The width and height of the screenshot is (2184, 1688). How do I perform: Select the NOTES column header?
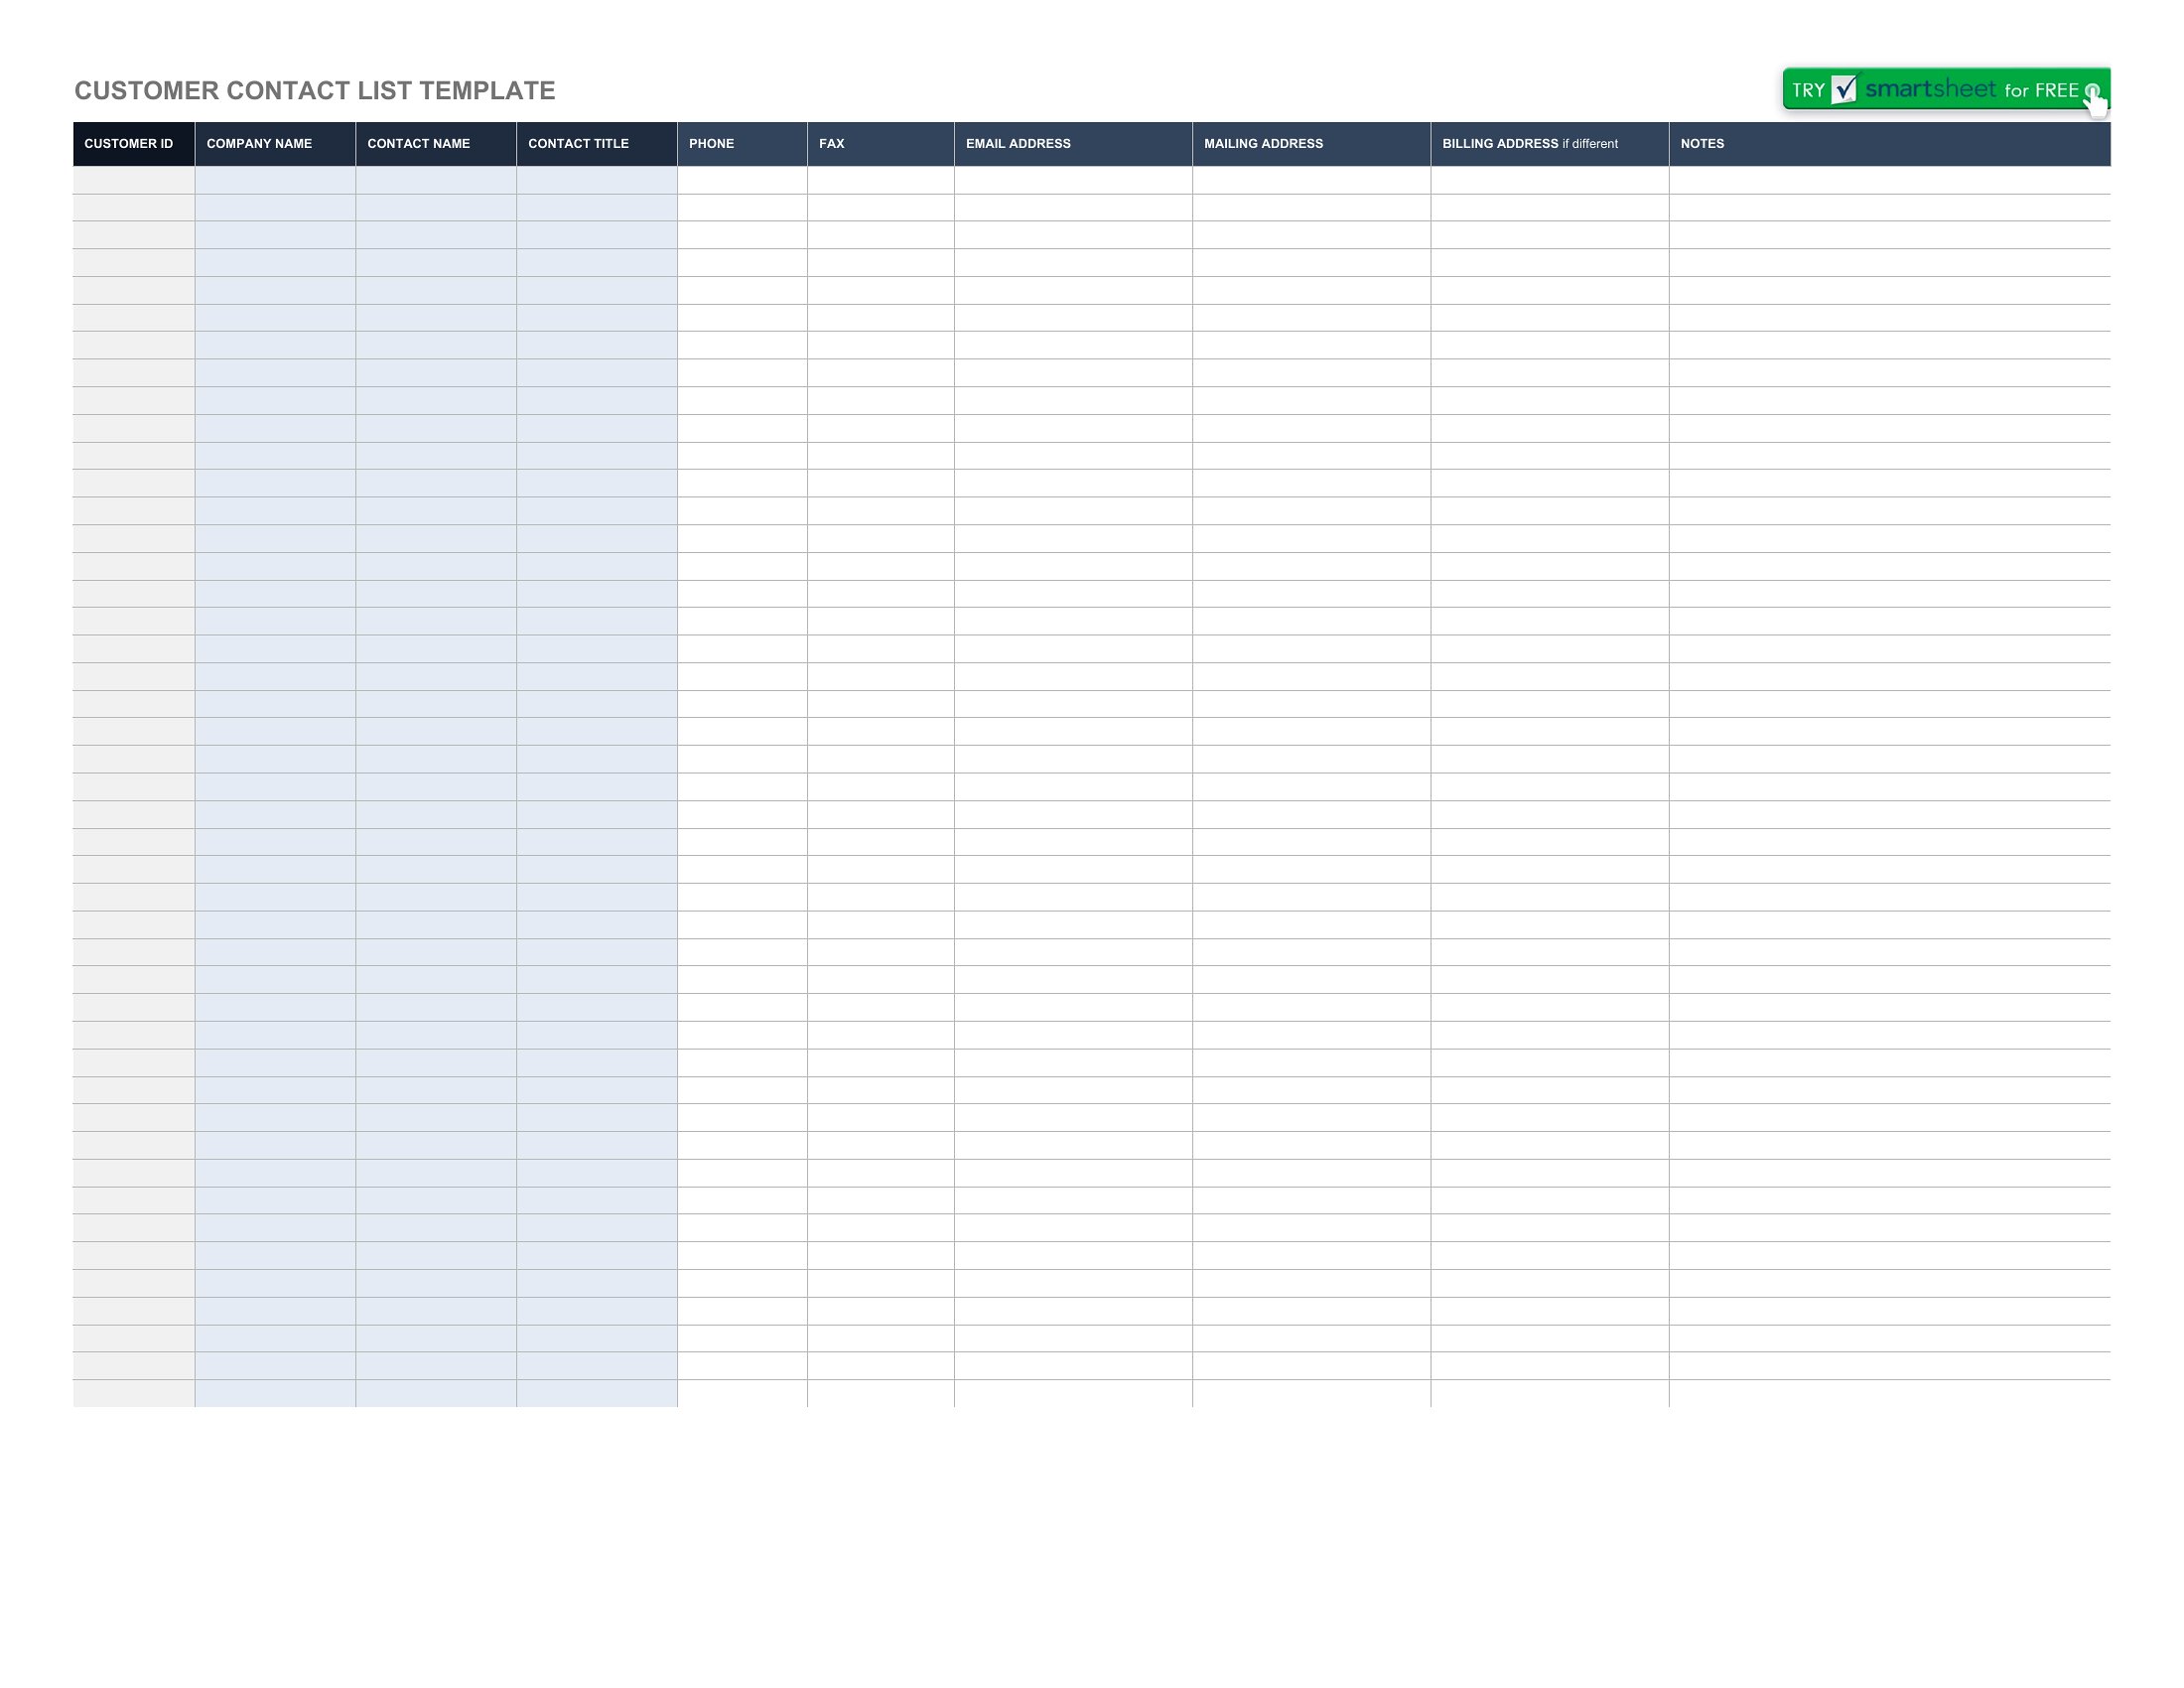pyautogui.click(x=1889, y=144)
